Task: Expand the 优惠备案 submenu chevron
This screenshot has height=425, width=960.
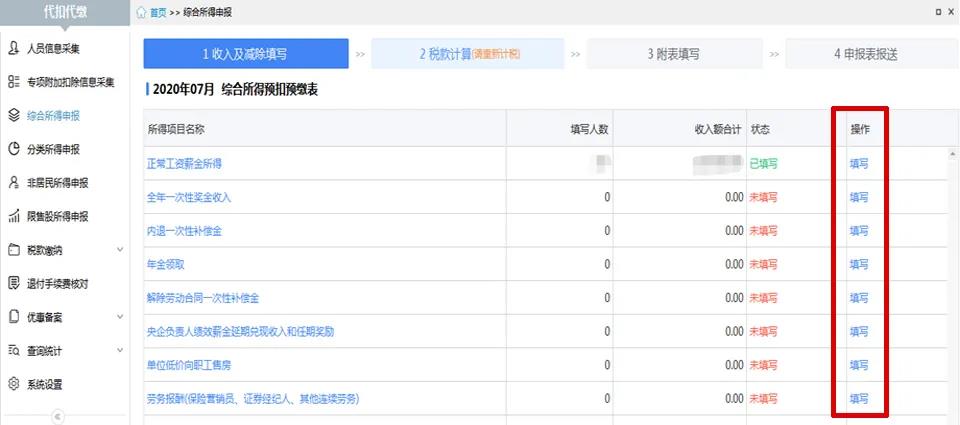Action: click(120, 317)
